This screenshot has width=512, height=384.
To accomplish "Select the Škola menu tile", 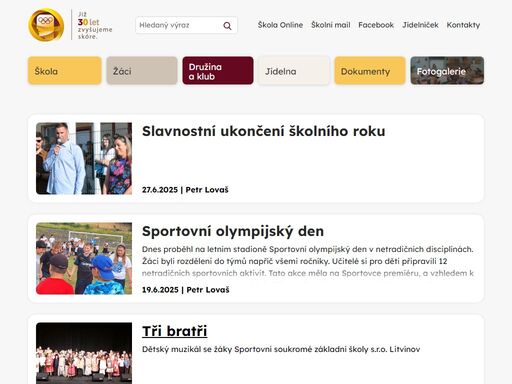I will [x=65, y=71].
